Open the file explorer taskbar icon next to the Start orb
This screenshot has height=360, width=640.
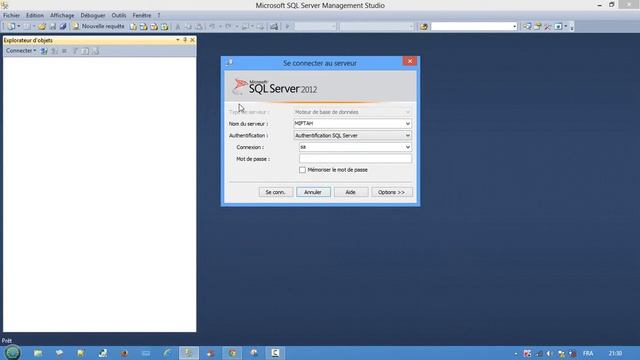click(38, 353)
